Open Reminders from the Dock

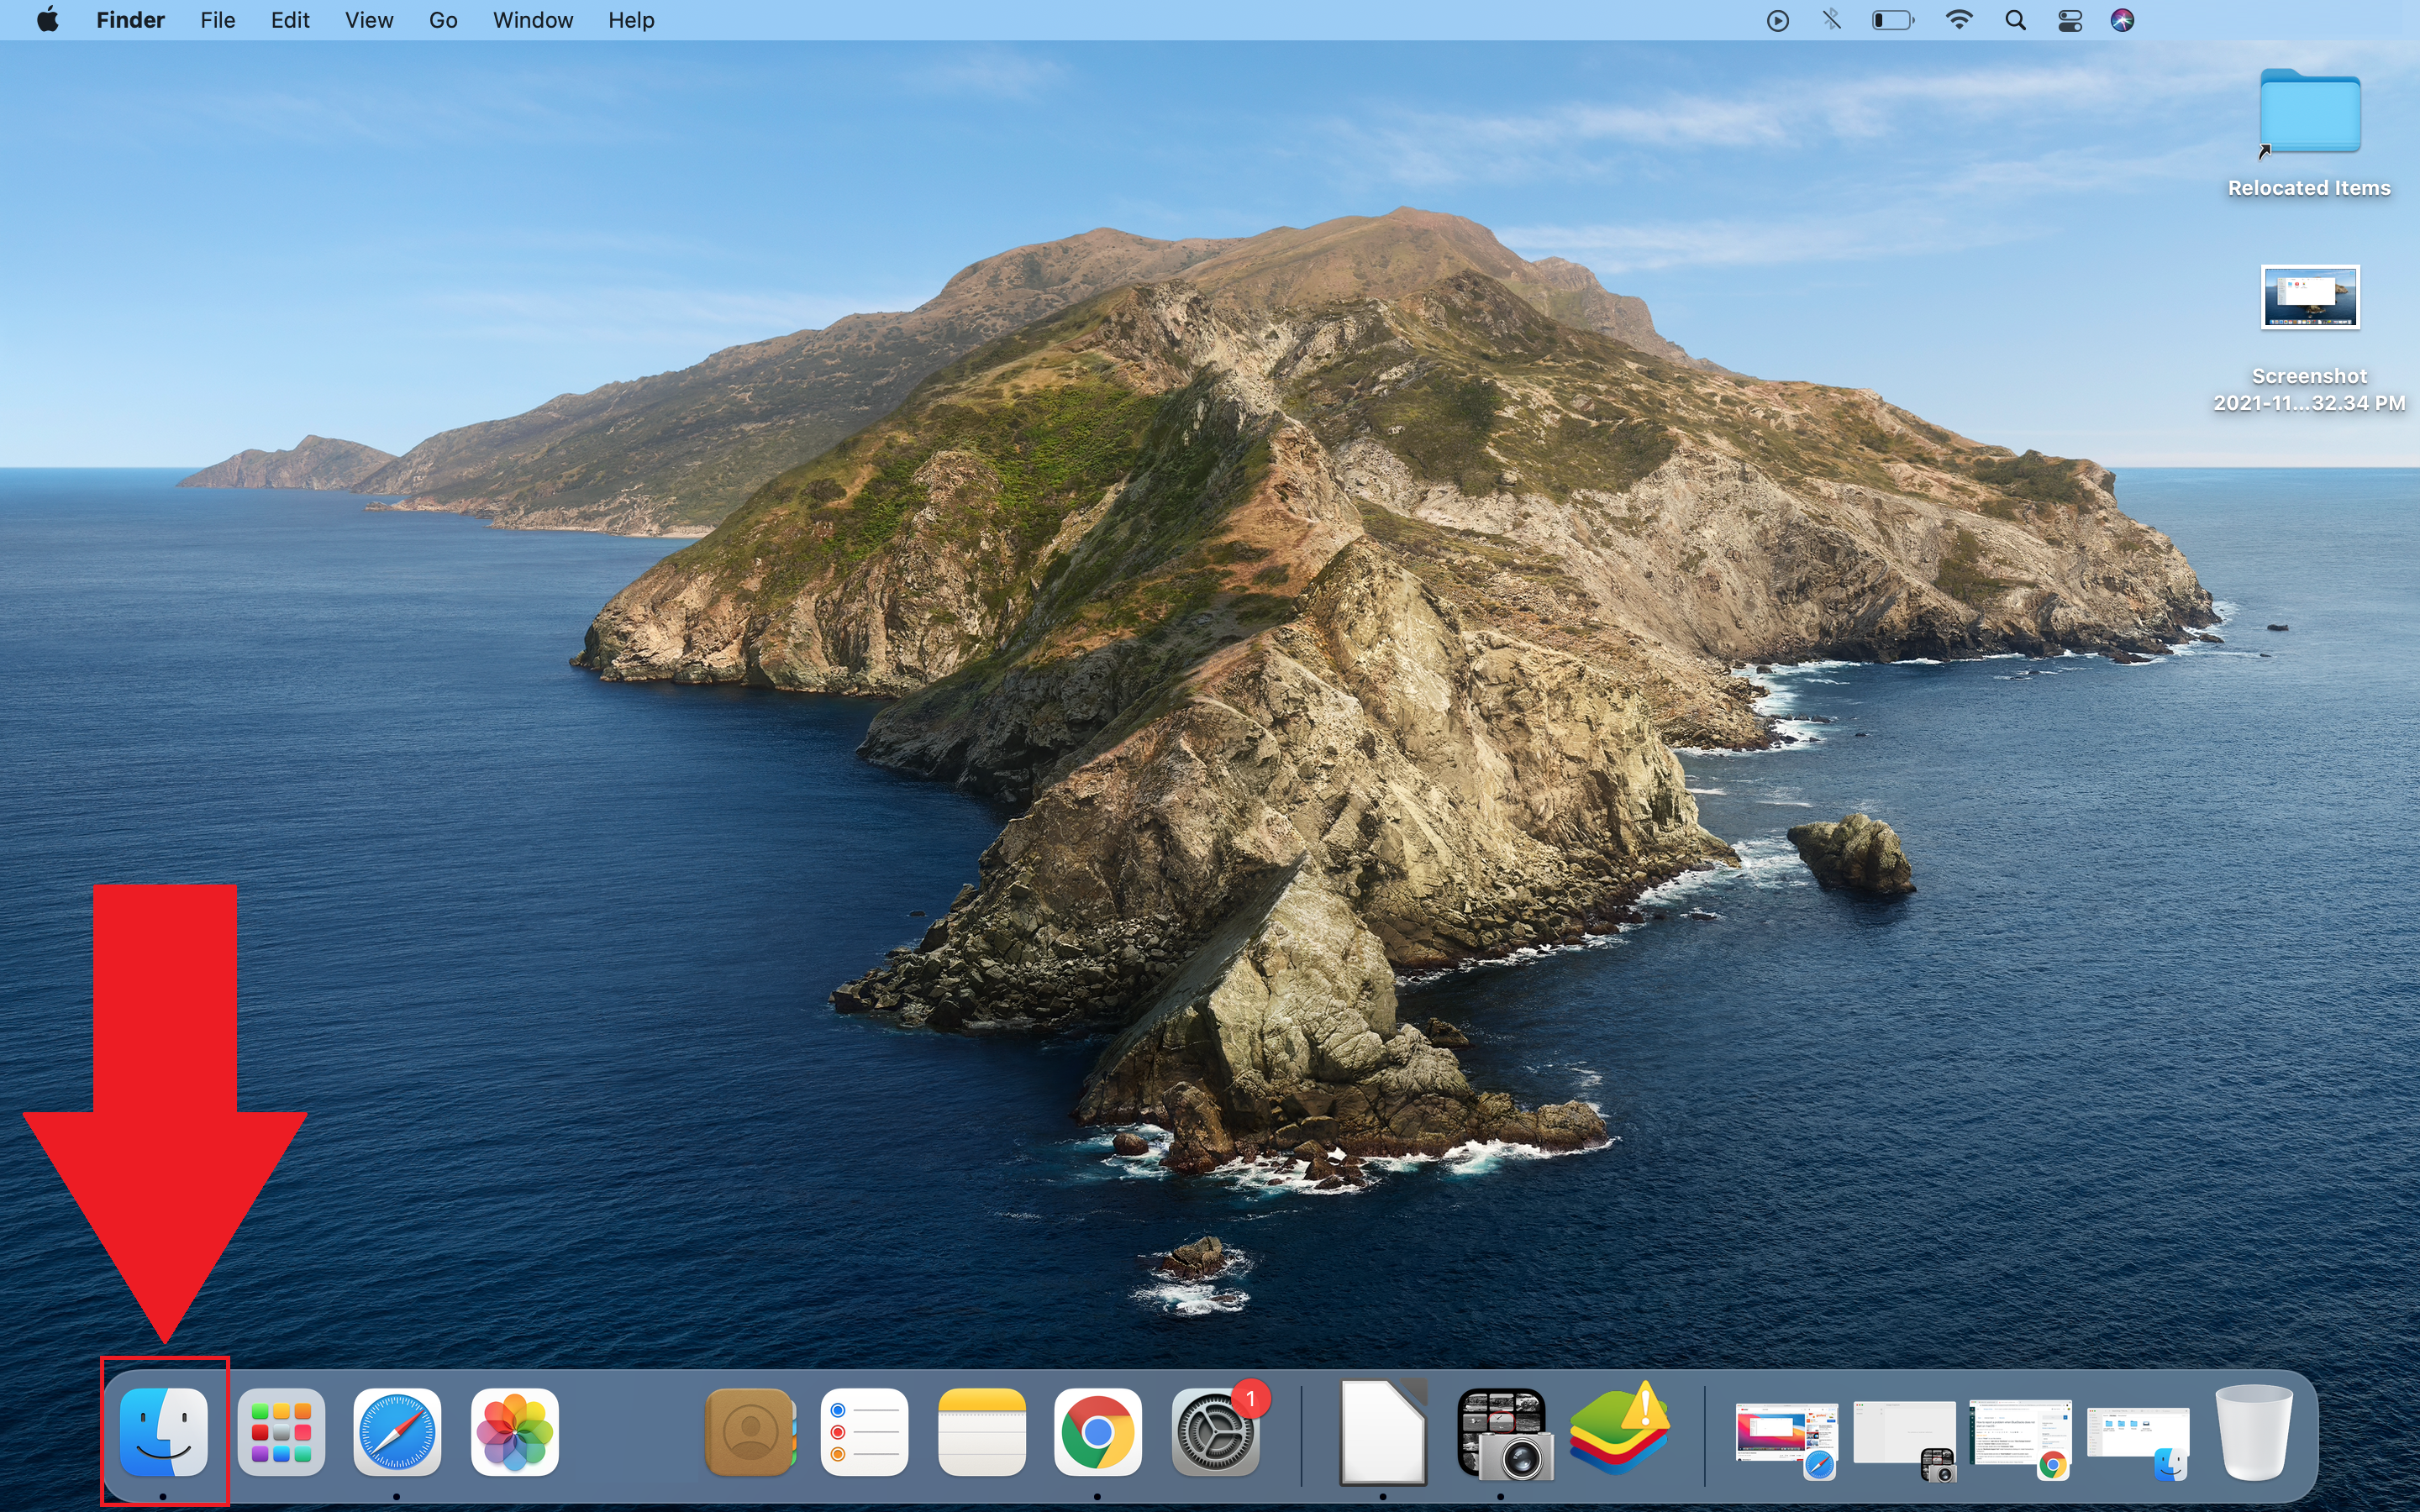[865, 1431]
